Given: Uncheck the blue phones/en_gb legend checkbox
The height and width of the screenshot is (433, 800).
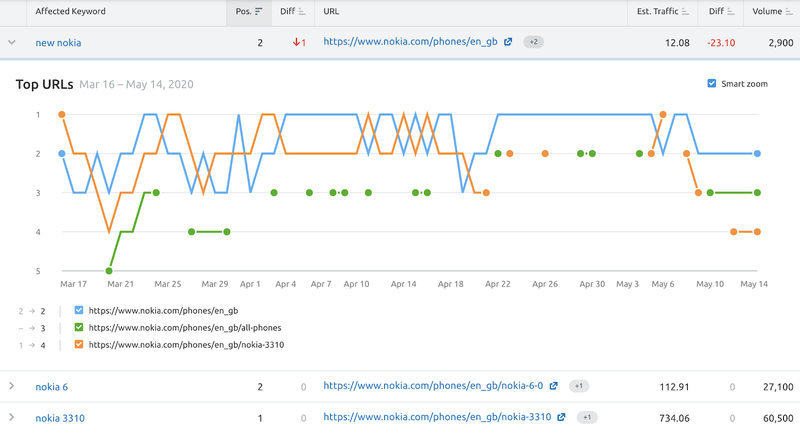Looking at the screenshot, I should [78, 311].
